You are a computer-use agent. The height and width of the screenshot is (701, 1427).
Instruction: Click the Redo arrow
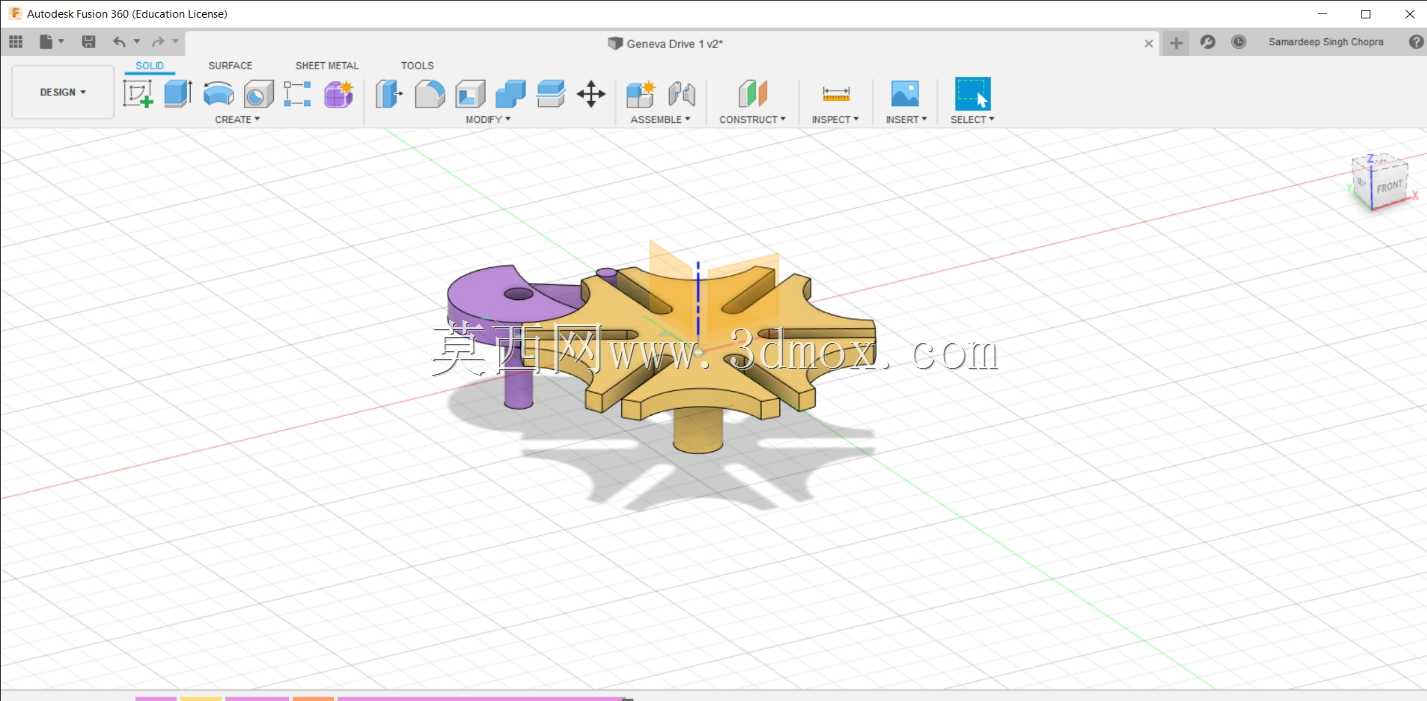click(158, 42)
